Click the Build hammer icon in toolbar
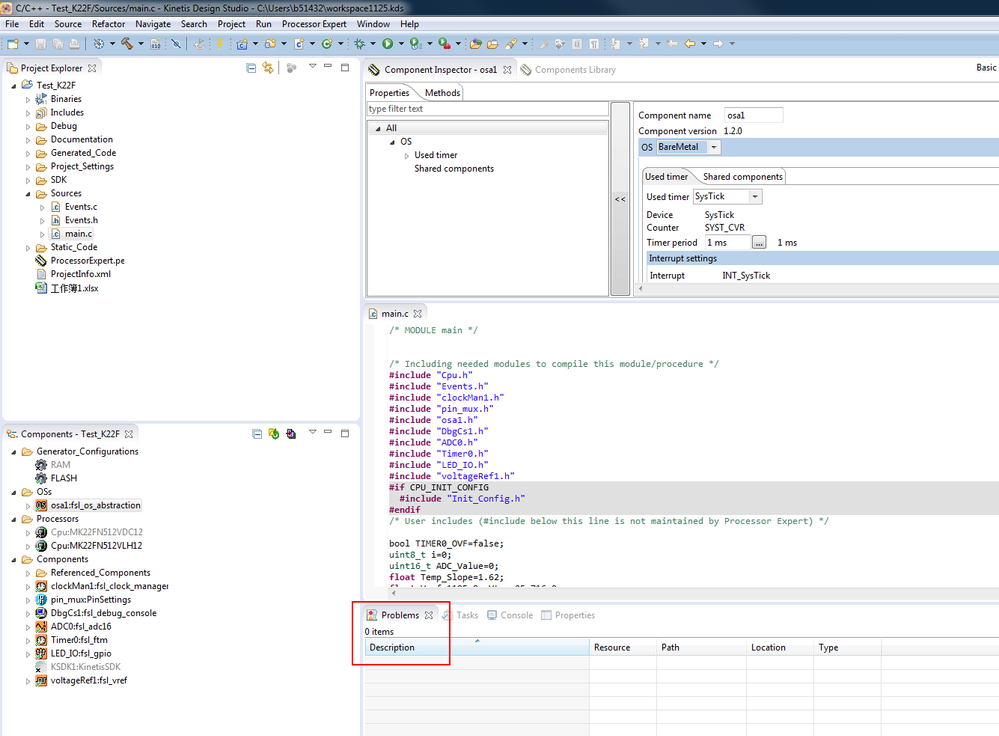This screenshot has width=999, height=736. pyautogui.click(x=126, y=44)
